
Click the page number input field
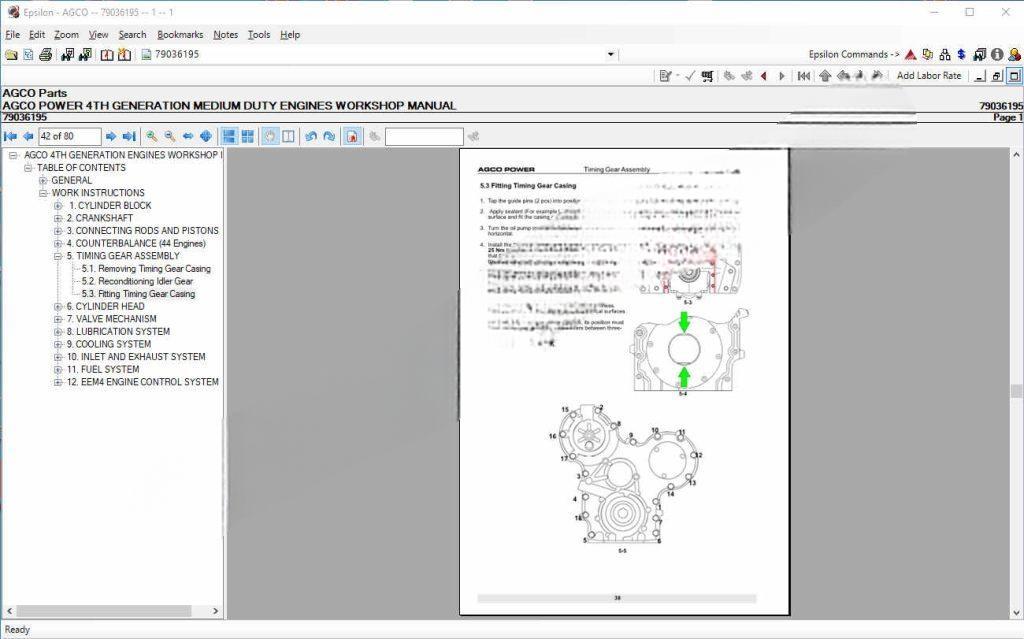[69, 136]
